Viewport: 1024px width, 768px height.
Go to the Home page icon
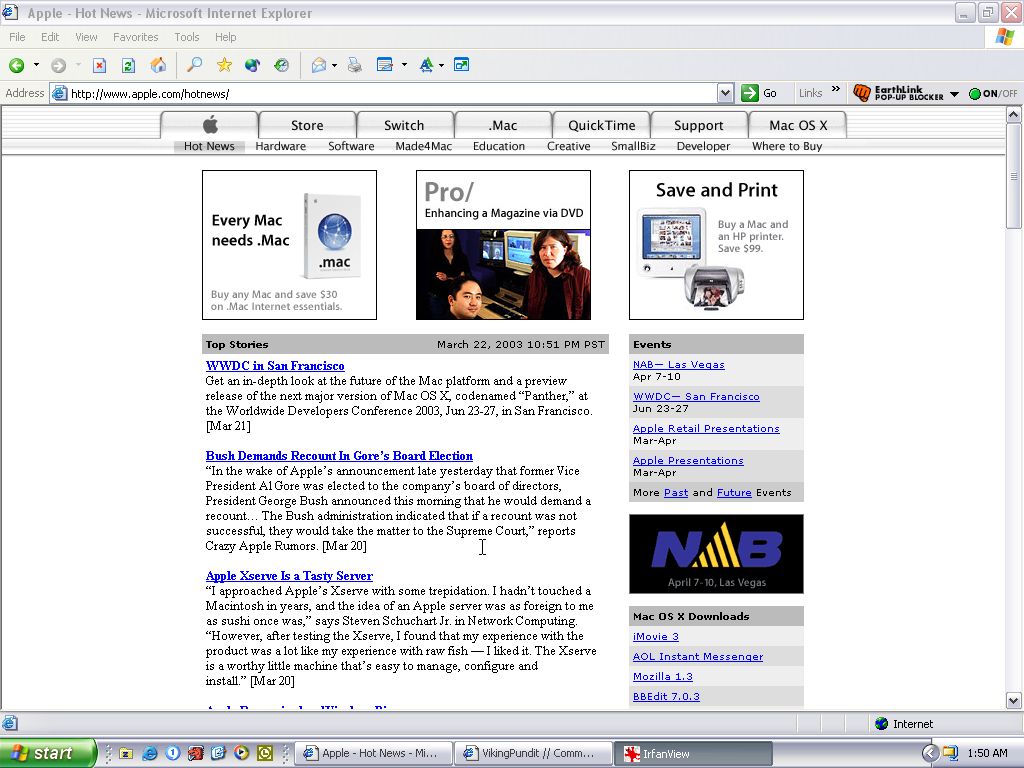click(157, 65)
